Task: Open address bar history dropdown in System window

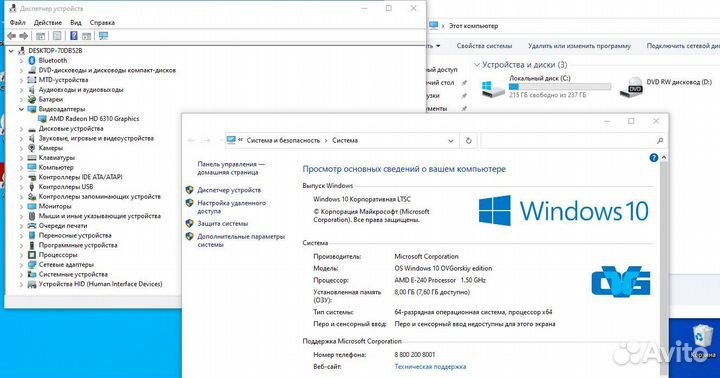Action: (451, 141)
